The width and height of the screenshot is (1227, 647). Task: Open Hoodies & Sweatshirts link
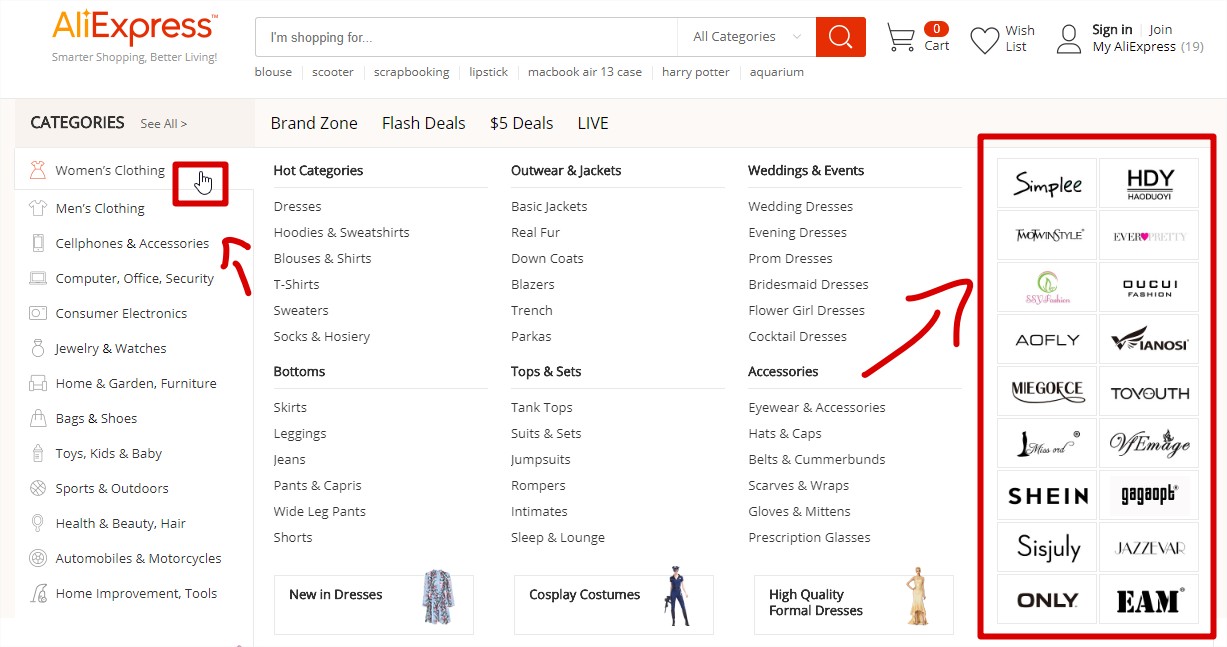(341, 232)
